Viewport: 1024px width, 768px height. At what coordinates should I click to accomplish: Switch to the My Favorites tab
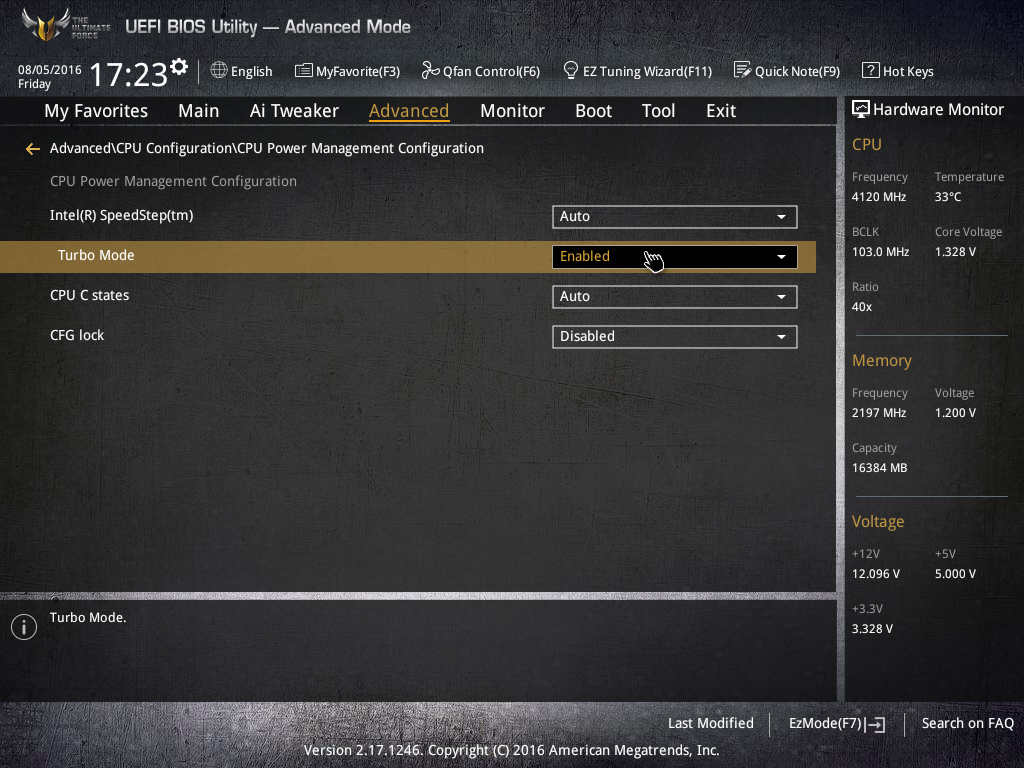[x=96, y=111]
